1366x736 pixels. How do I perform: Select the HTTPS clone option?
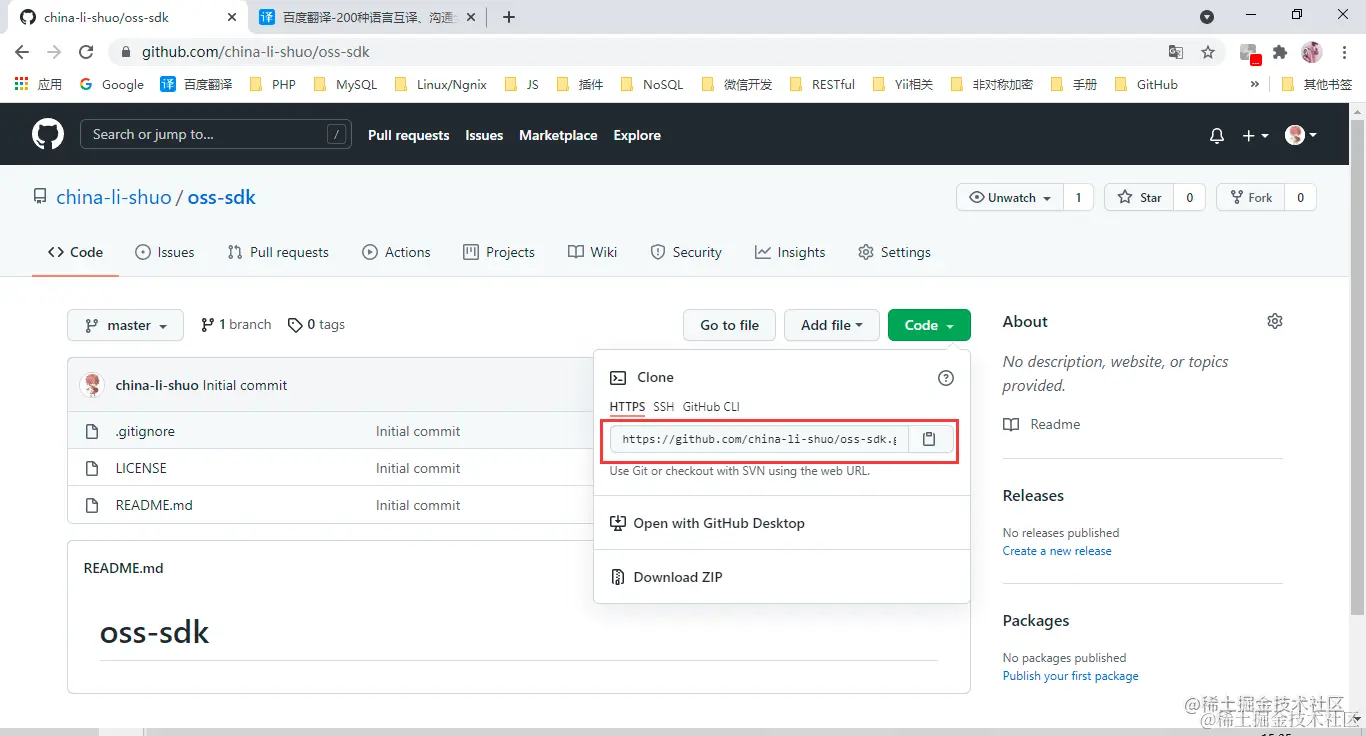[x=627, y=407]
